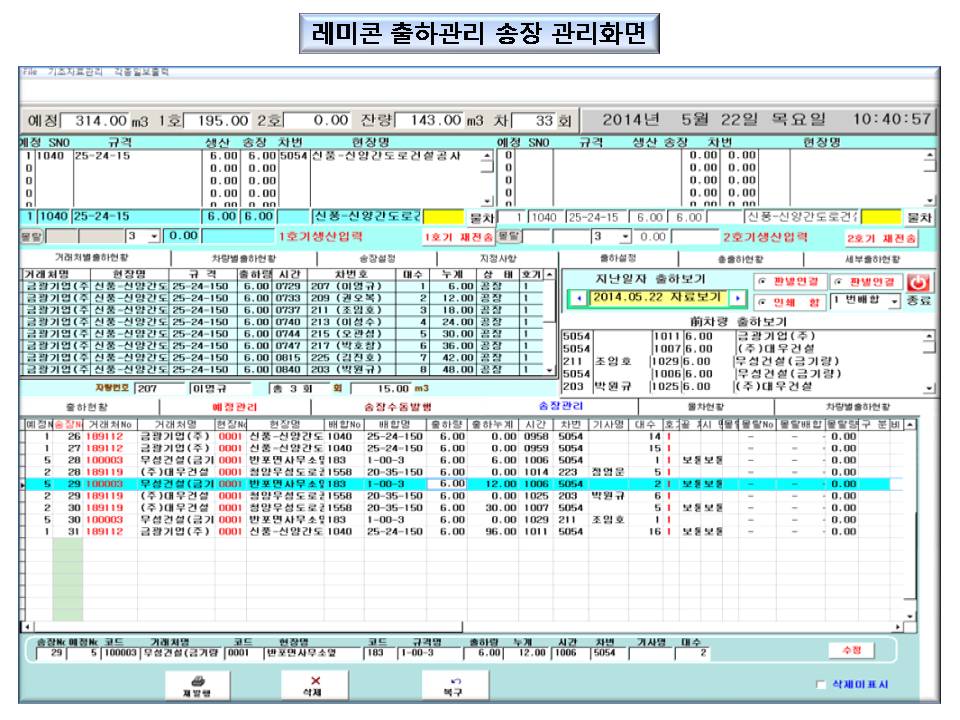Switch to the 예정관리 tab
960x720 pixels.
pos(234,407)
